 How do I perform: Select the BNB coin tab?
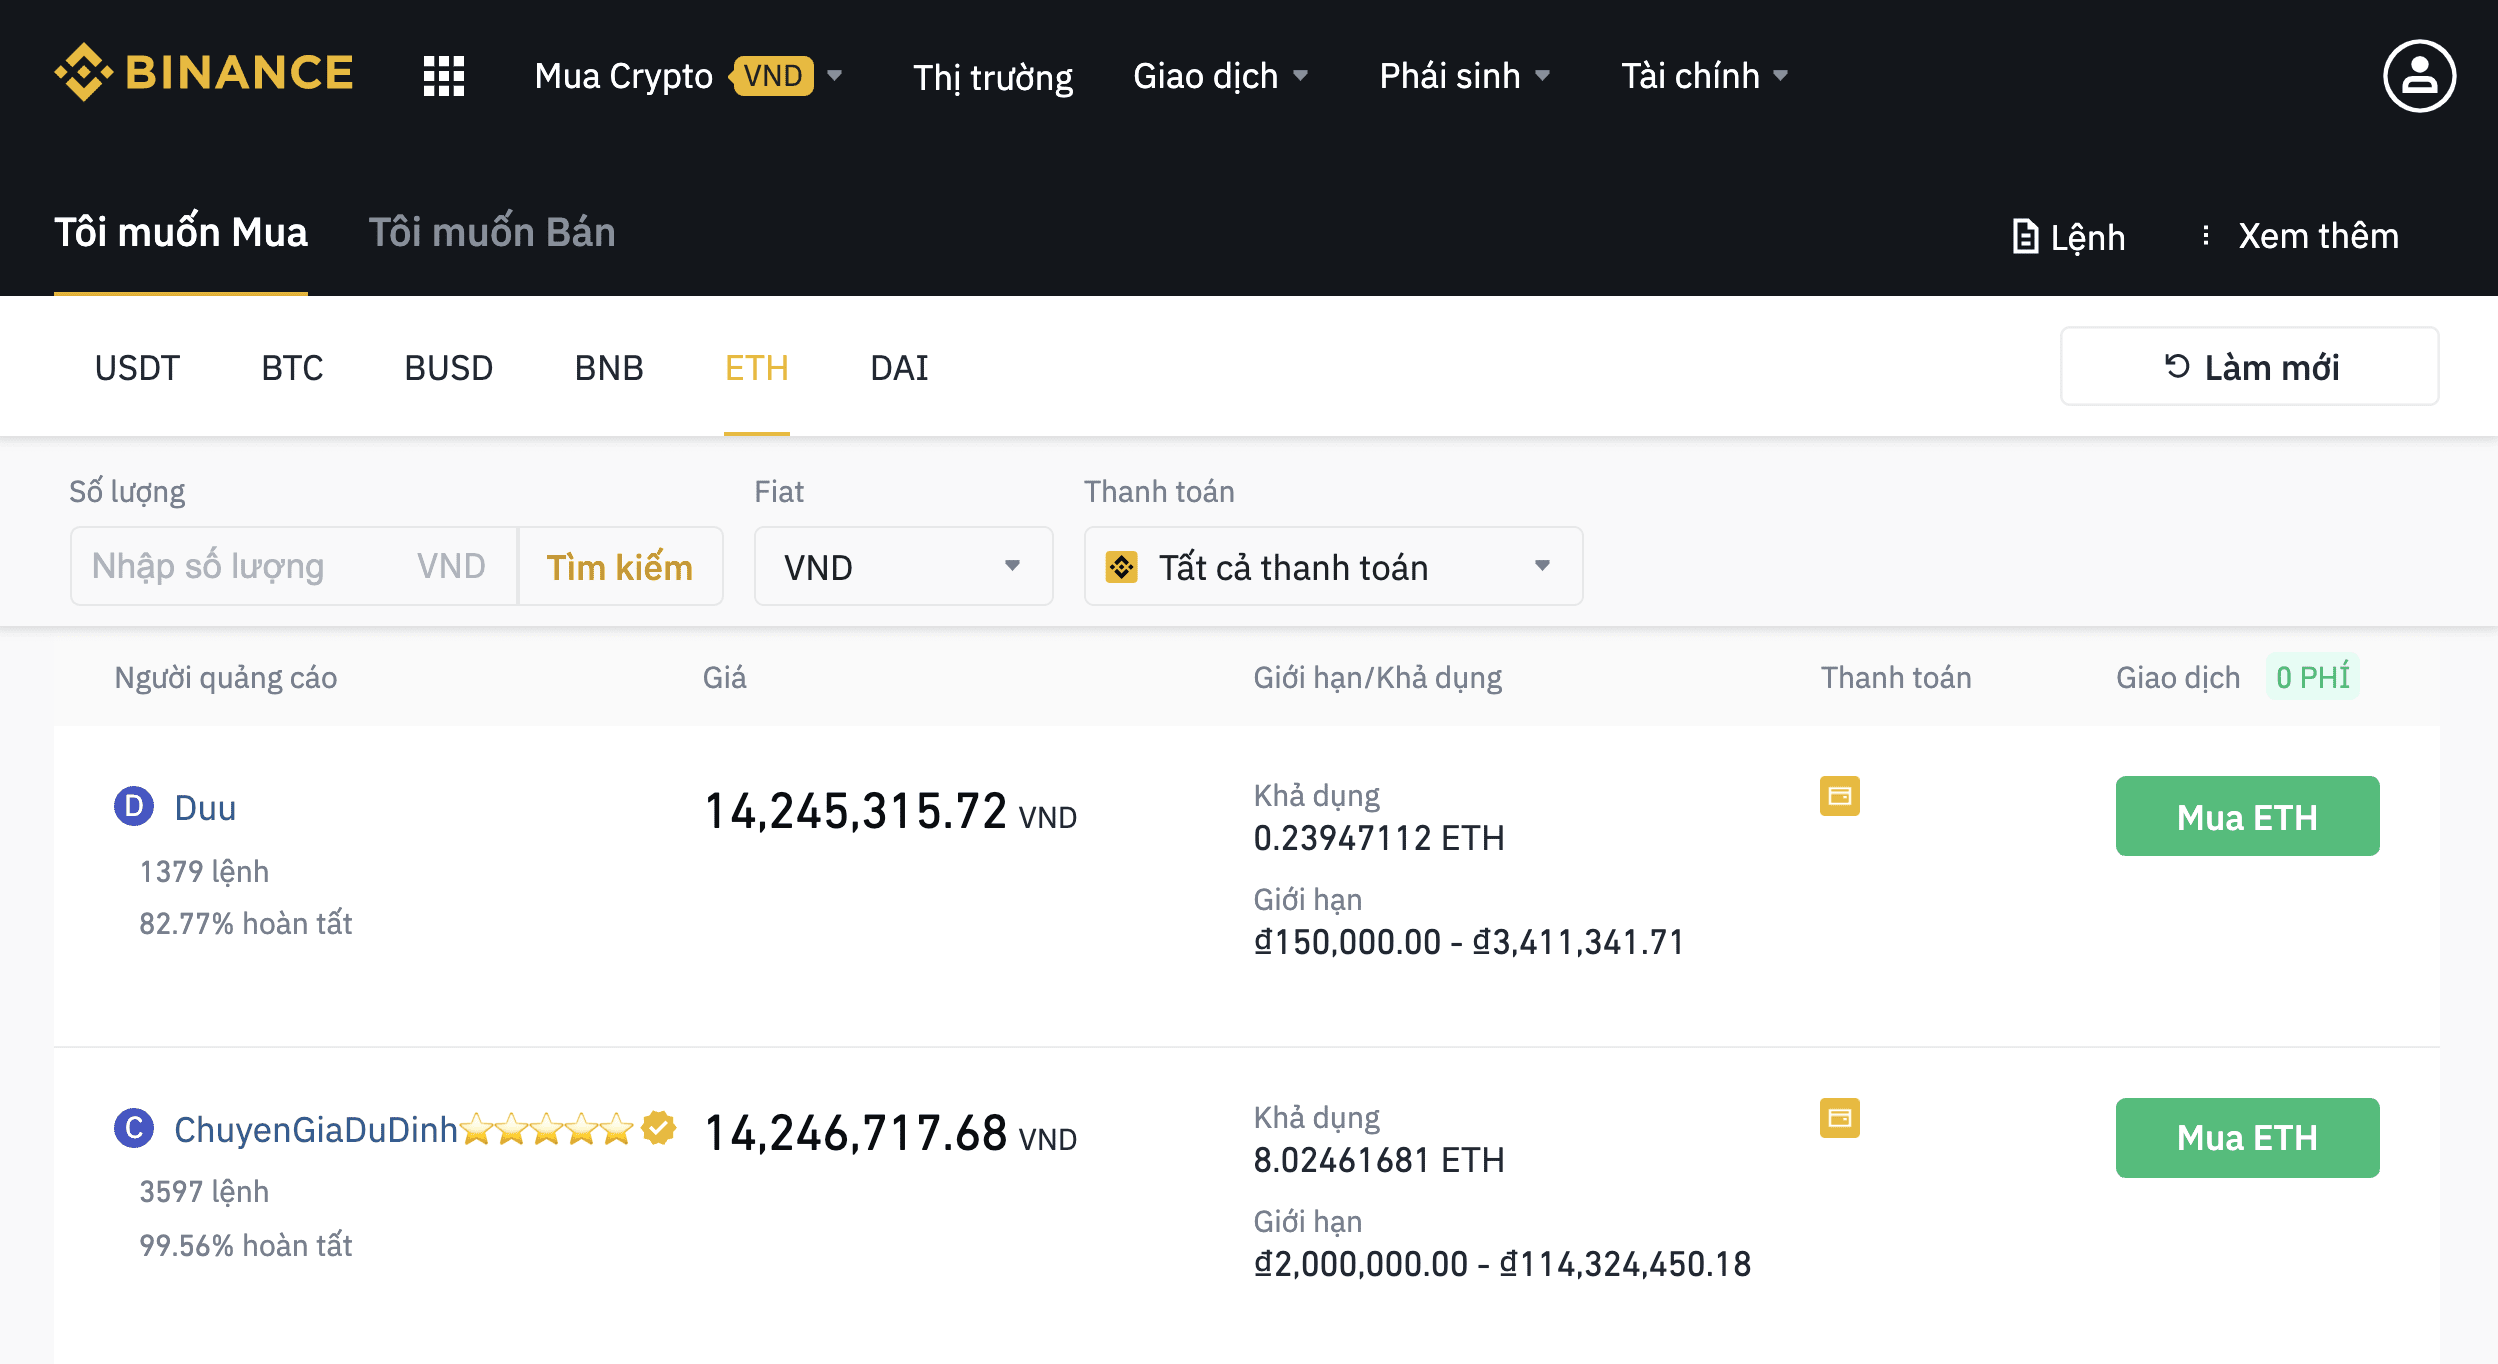click(x=609, y=368)
